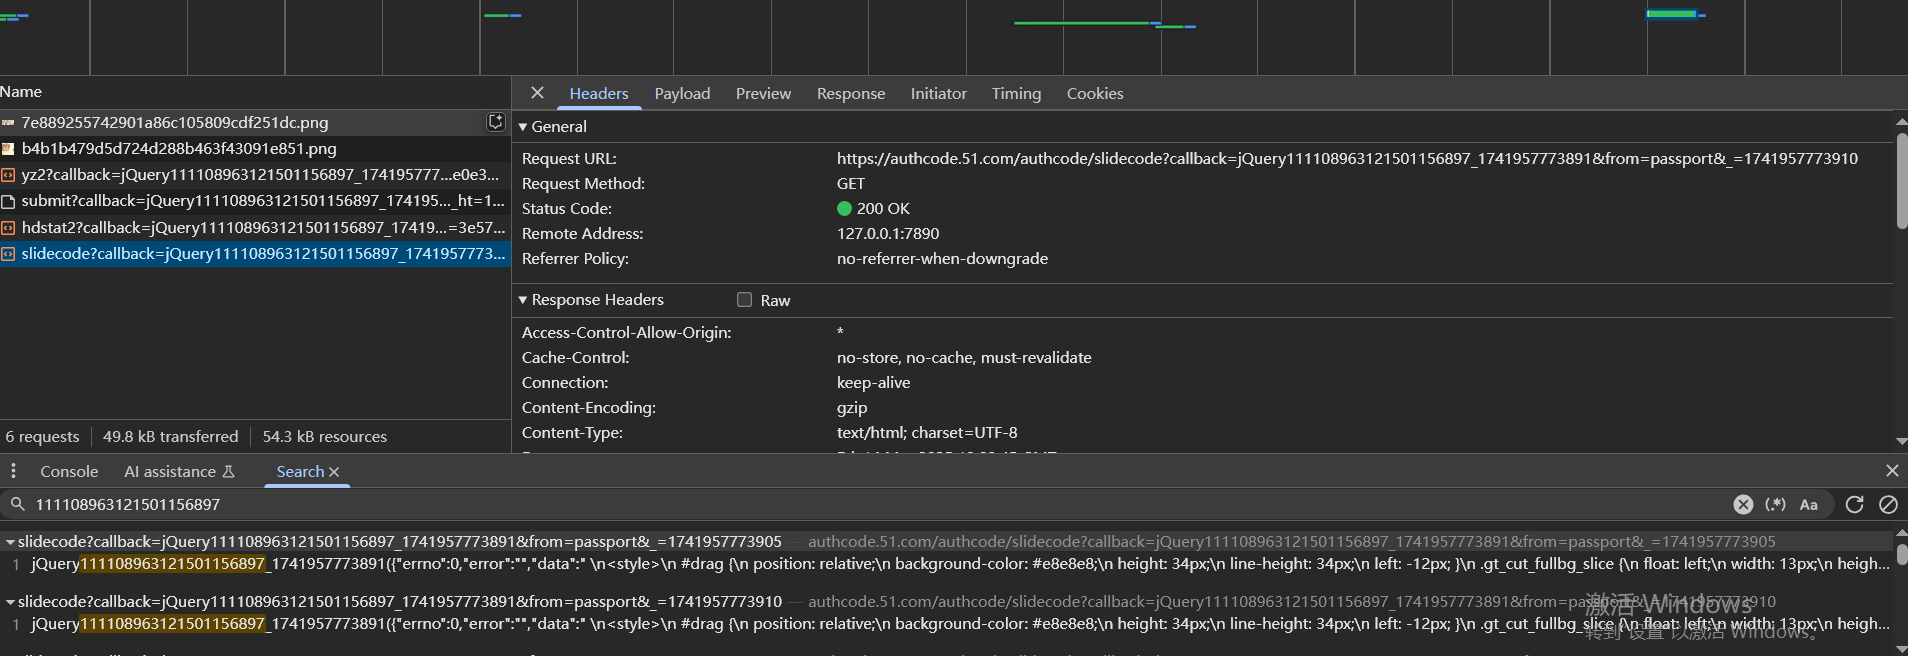Close the bottom drawer panel
1908x656 pixels.
[1892, 471]
